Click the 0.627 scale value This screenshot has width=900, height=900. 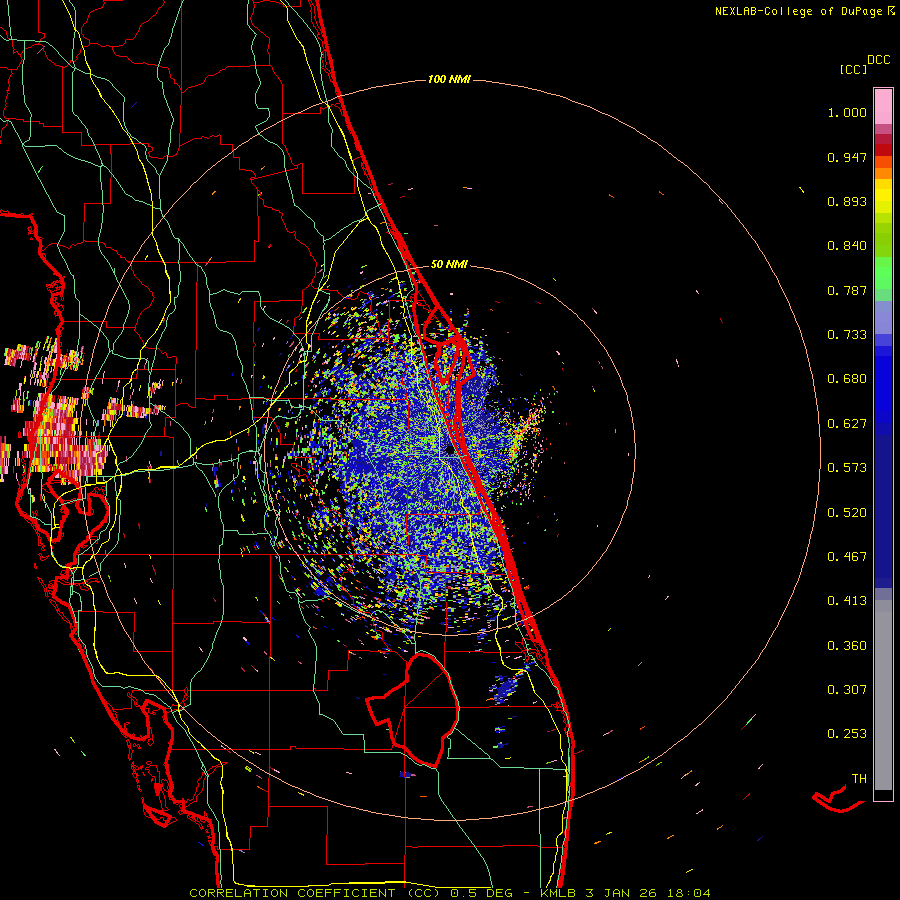[847, 424]
